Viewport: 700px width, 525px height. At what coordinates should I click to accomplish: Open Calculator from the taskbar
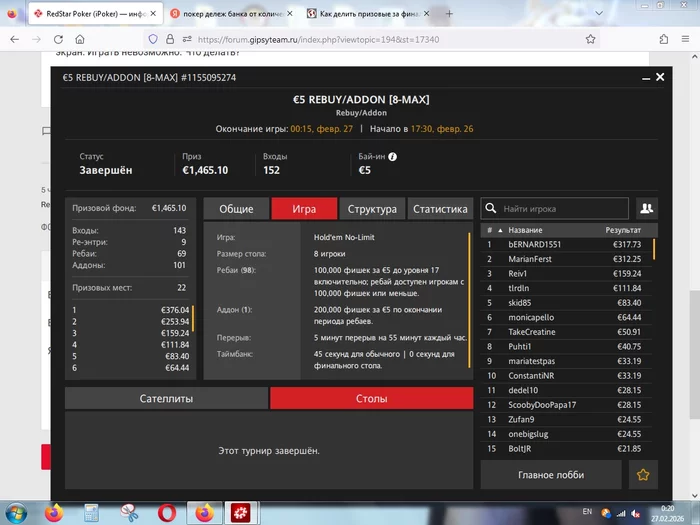pyautogui.click(x=92, y=513)
